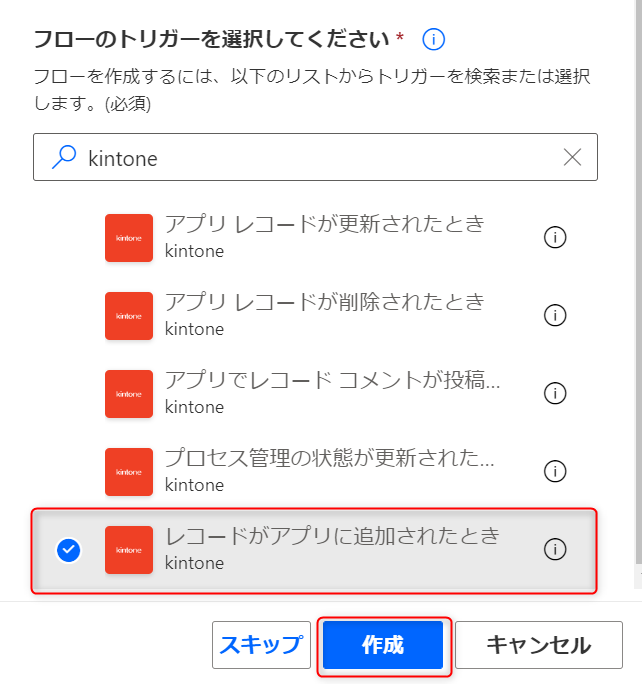Click the 作成 button
Viewport: 642px width, 684px height.
tap(383, 645)
